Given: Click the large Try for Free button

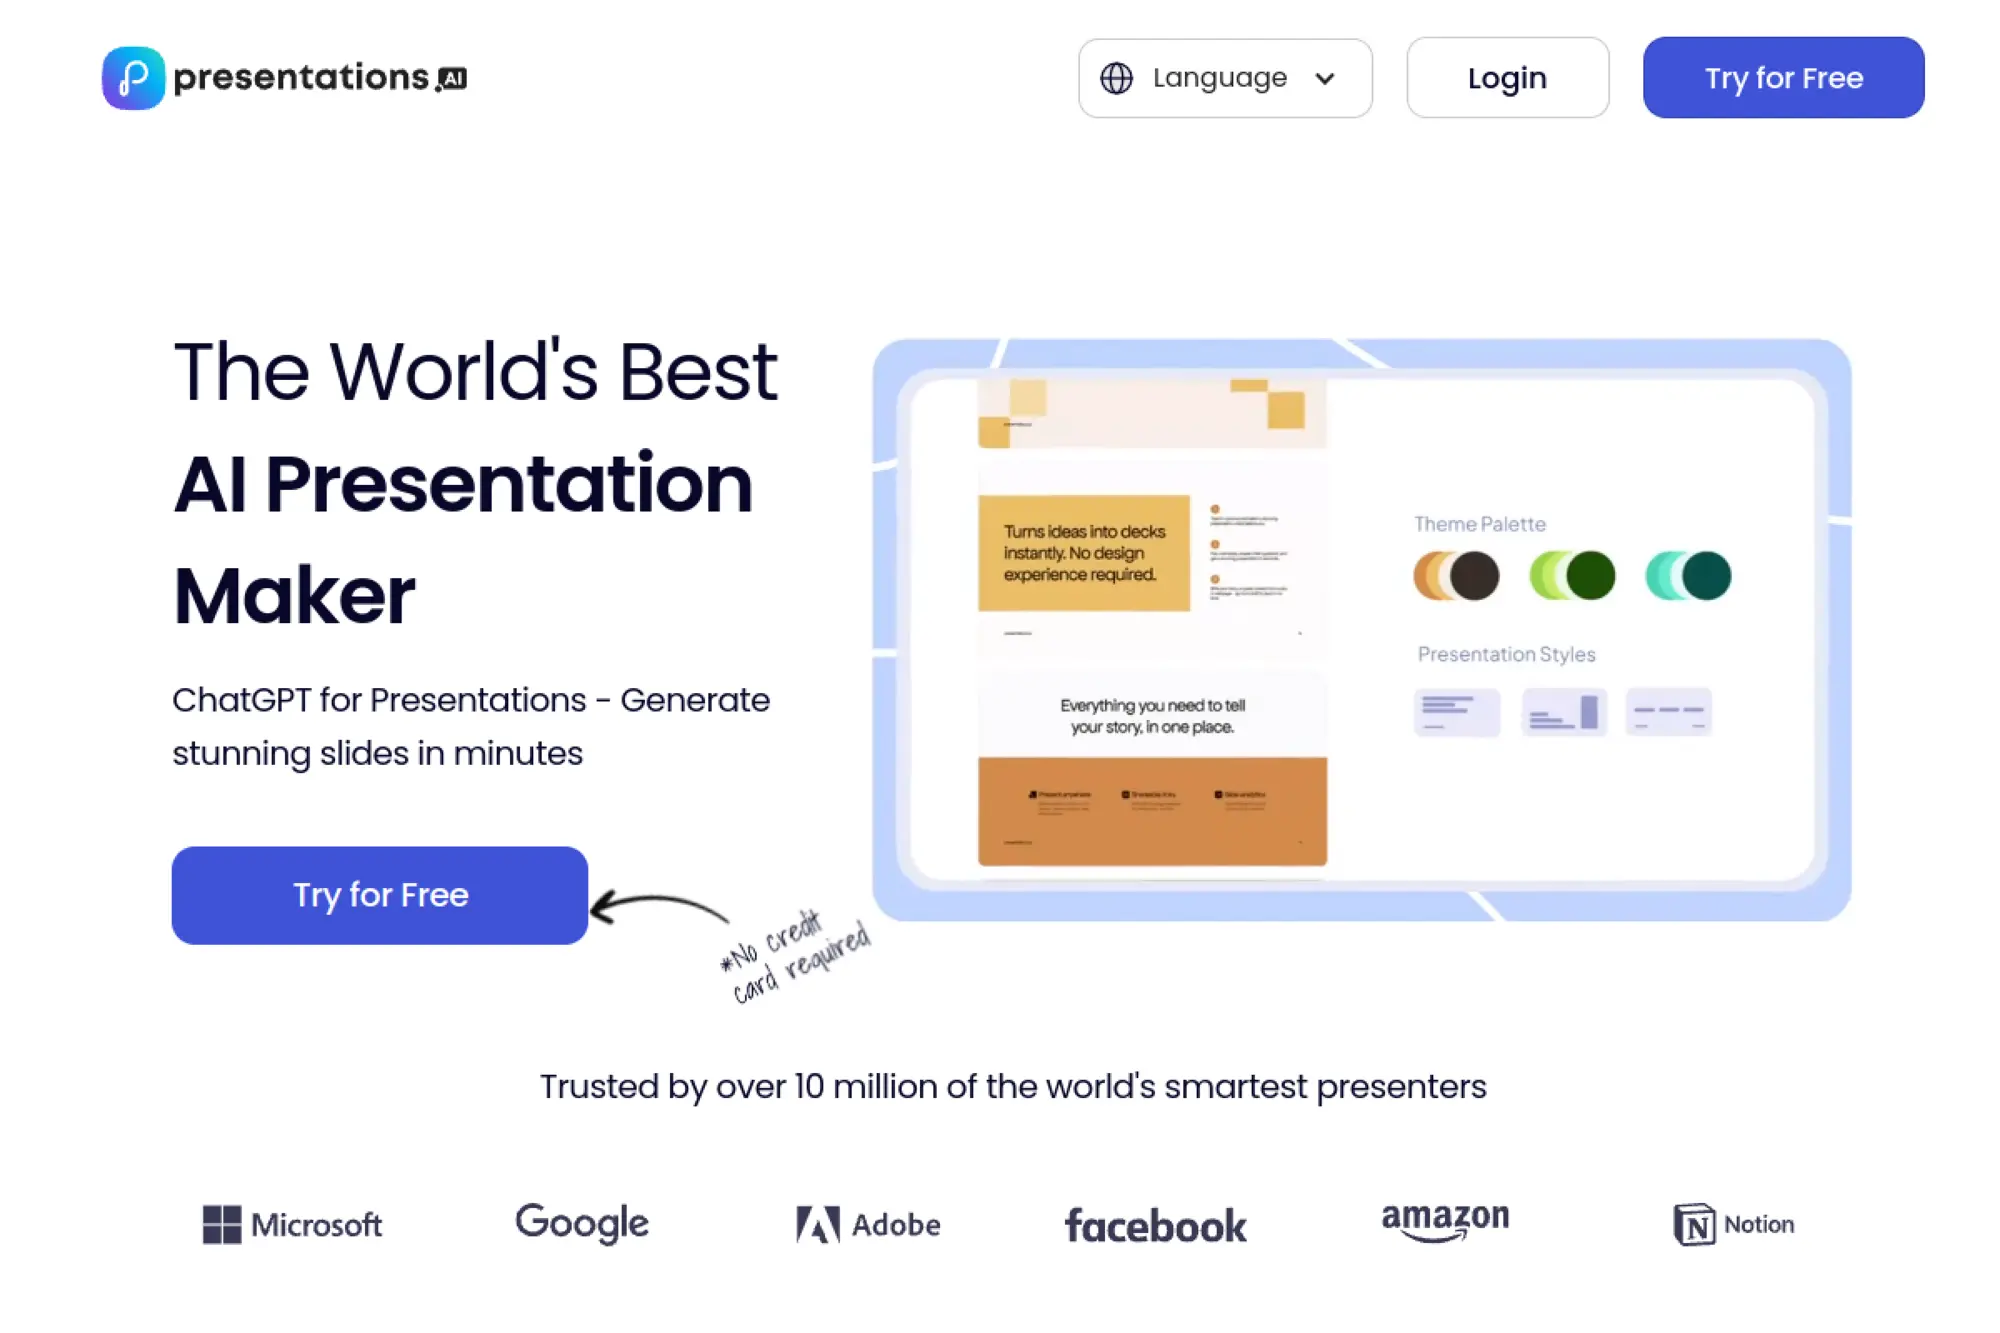Looking at the screenshot, I should pyautogui.click(x=380, y=895).
